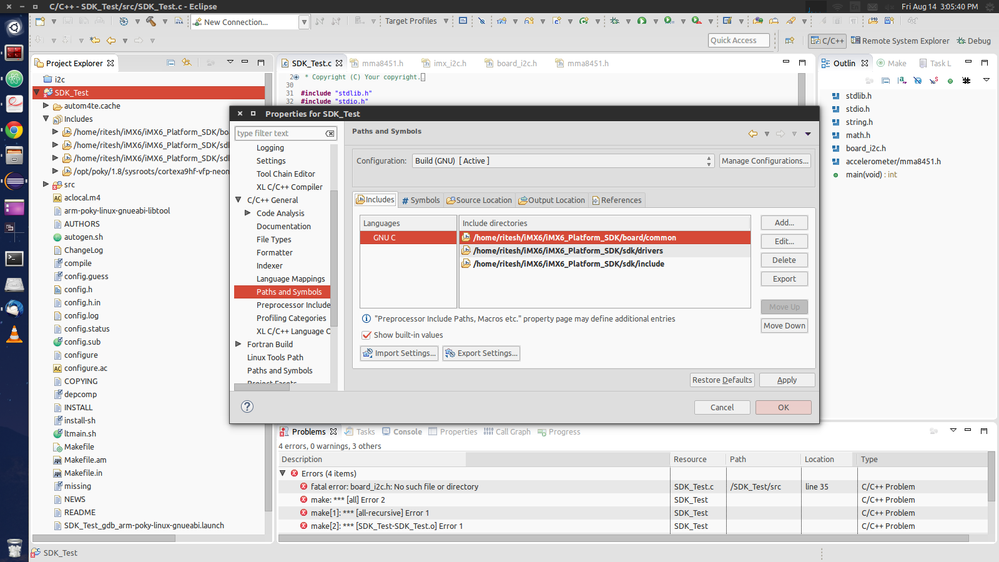The image size is (999, 562).
Task: Minimize the Project Explorer view
Action: pos(245,62)
